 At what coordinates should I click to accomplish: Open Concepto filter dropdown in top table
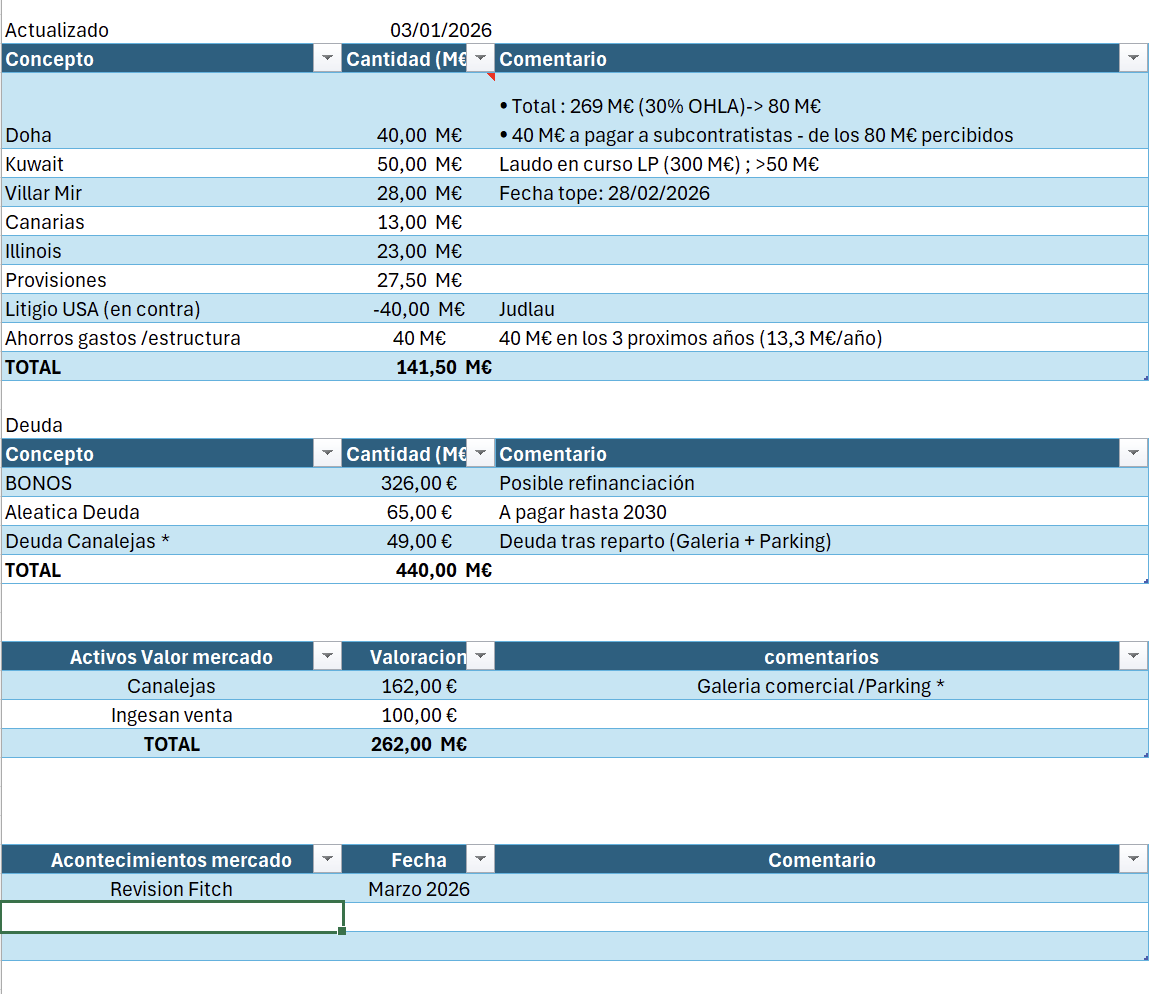pyautogui.click(x=327, y=59)
